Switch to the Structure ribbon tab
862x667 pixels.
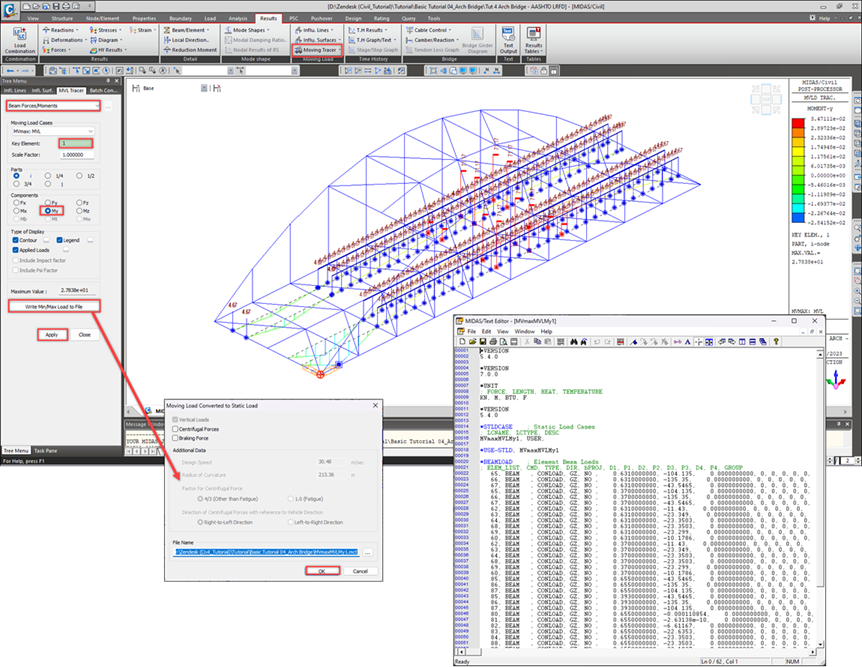pyautogui.click(x=62, y=18)
